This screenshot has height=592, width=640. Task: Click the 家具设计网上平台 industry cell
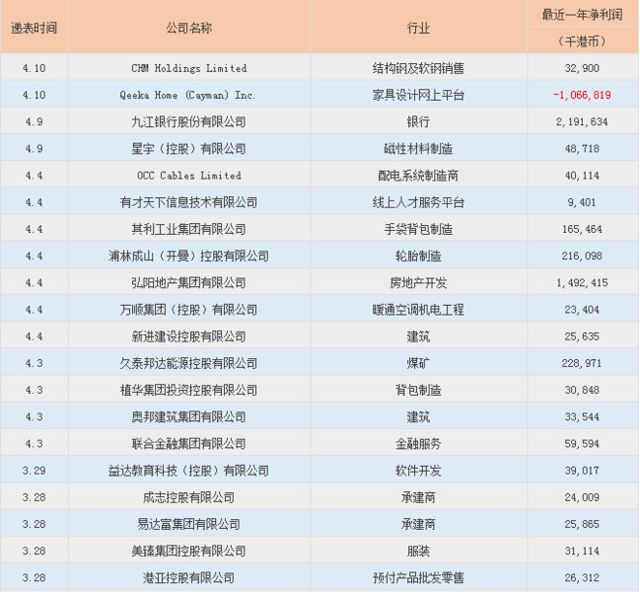[x=418, y=95]
